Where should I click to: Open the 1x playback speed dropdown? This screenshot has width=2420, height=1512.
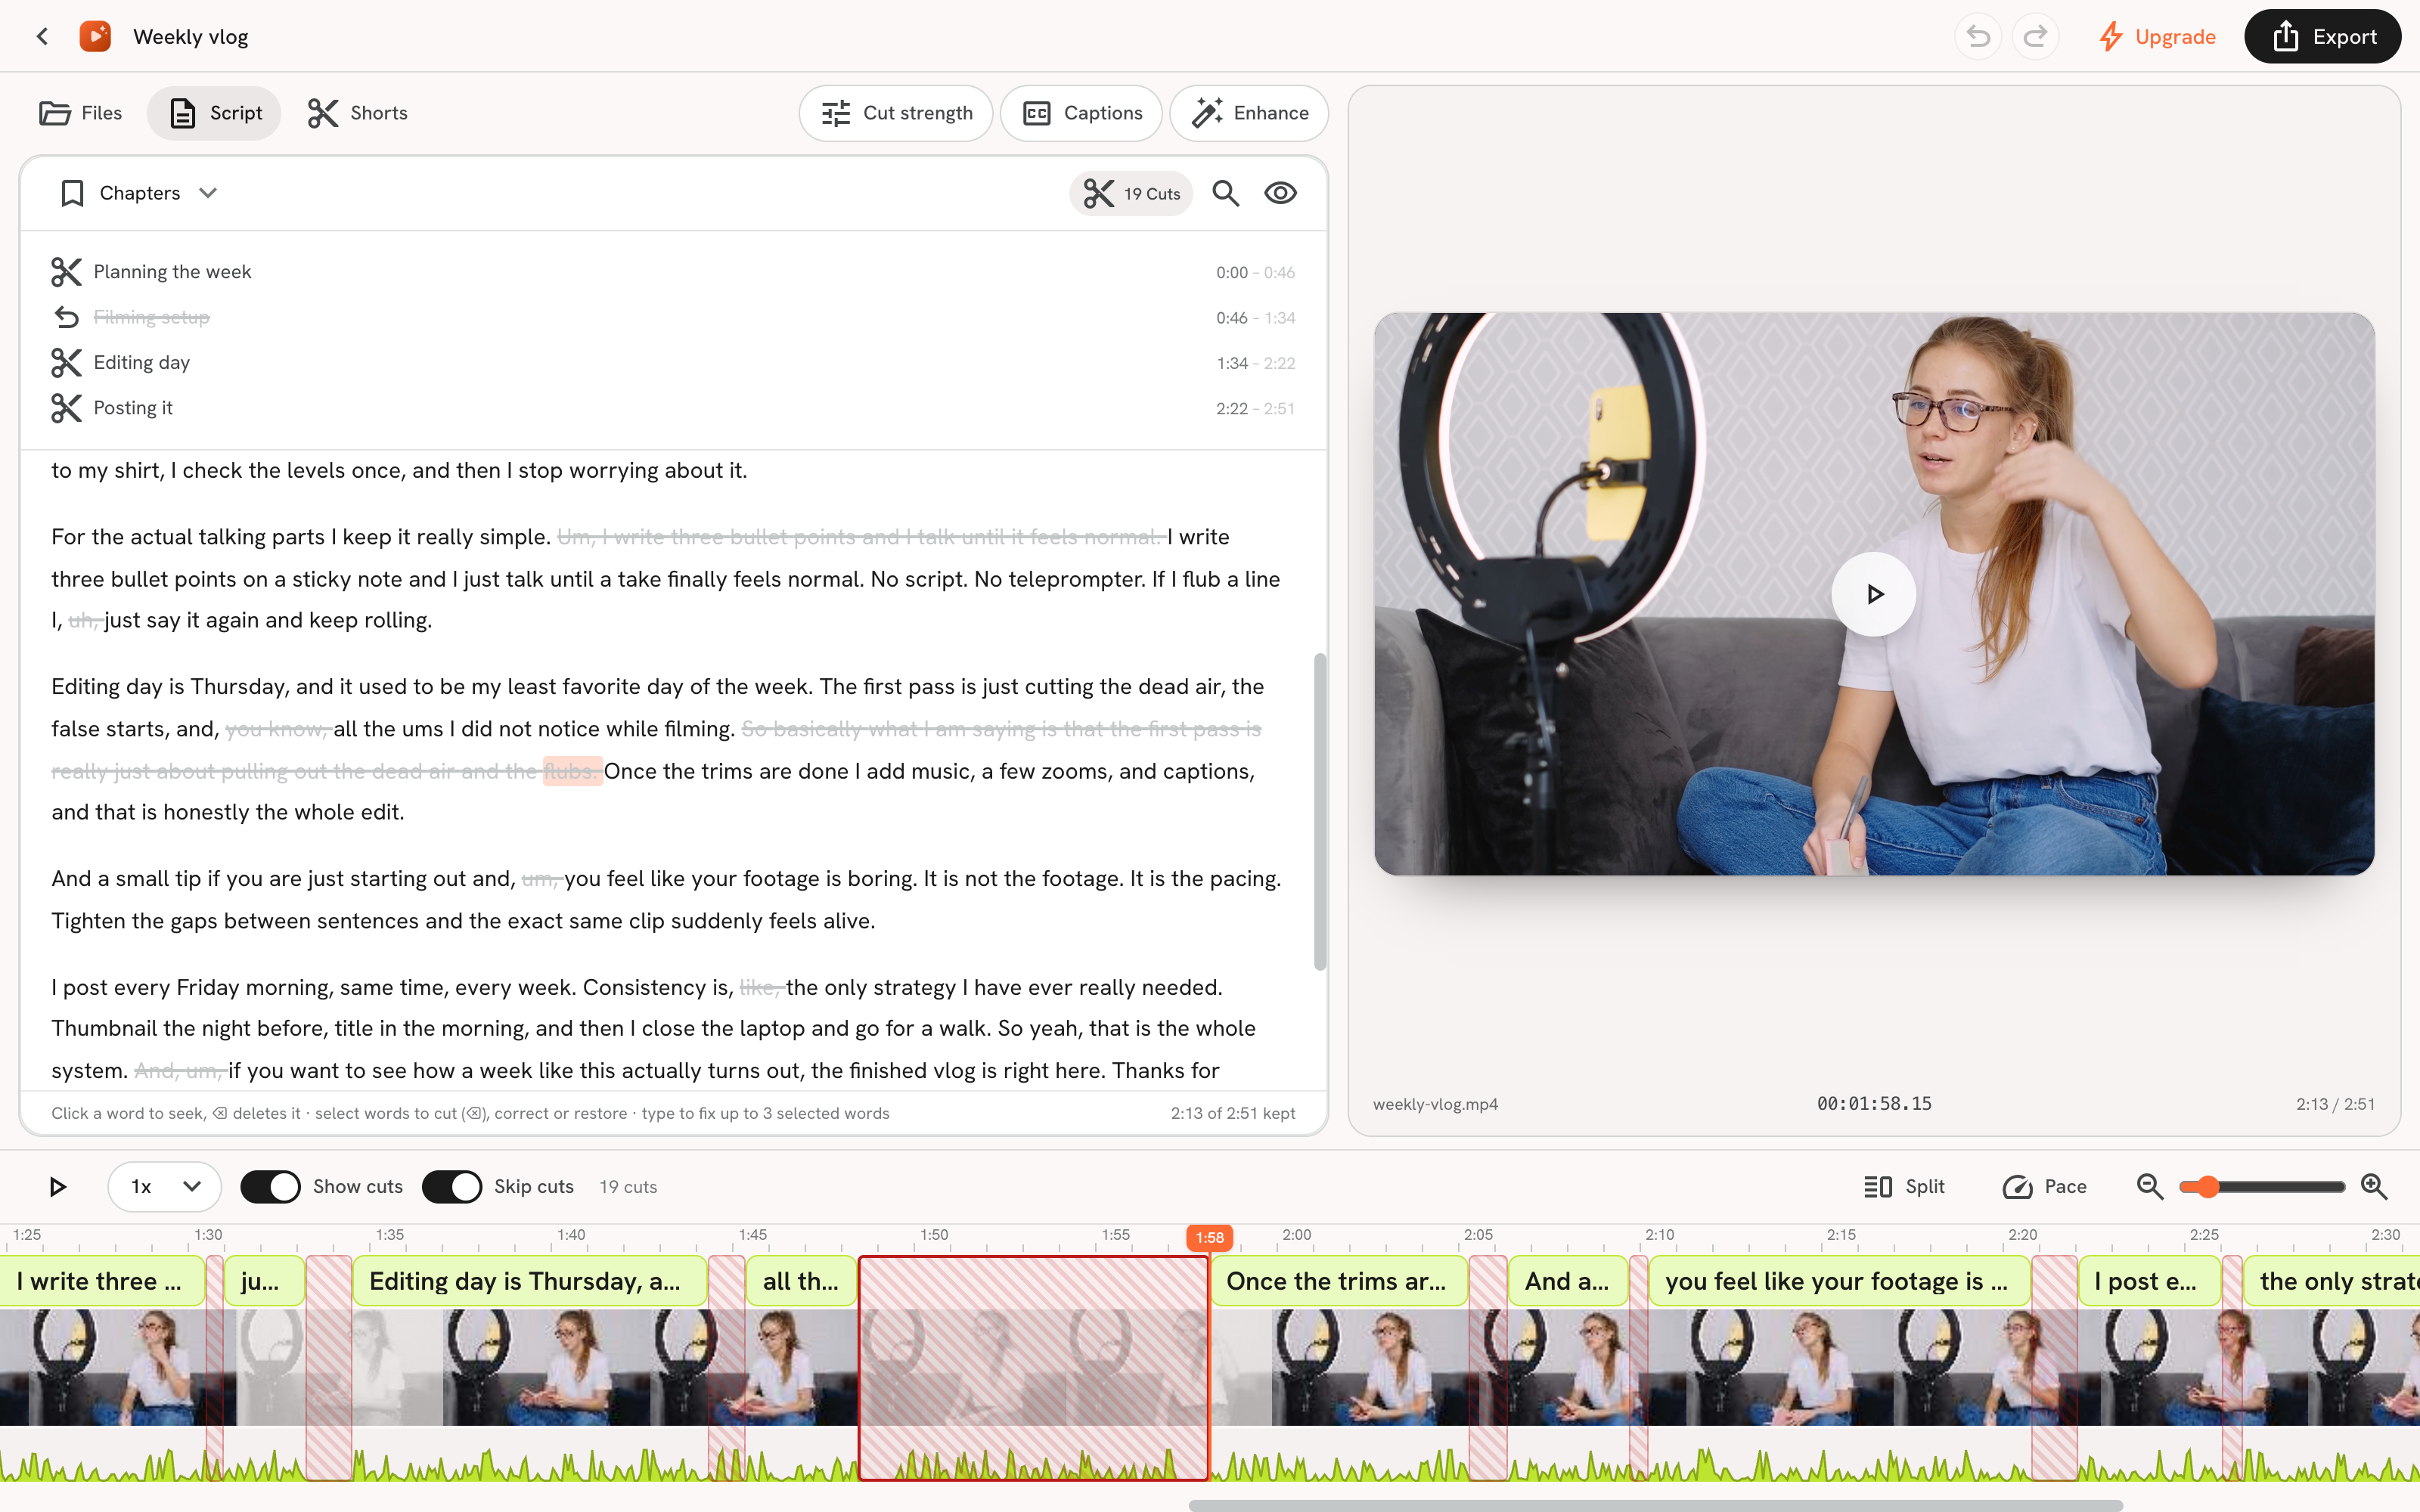tap(165, 1187)
